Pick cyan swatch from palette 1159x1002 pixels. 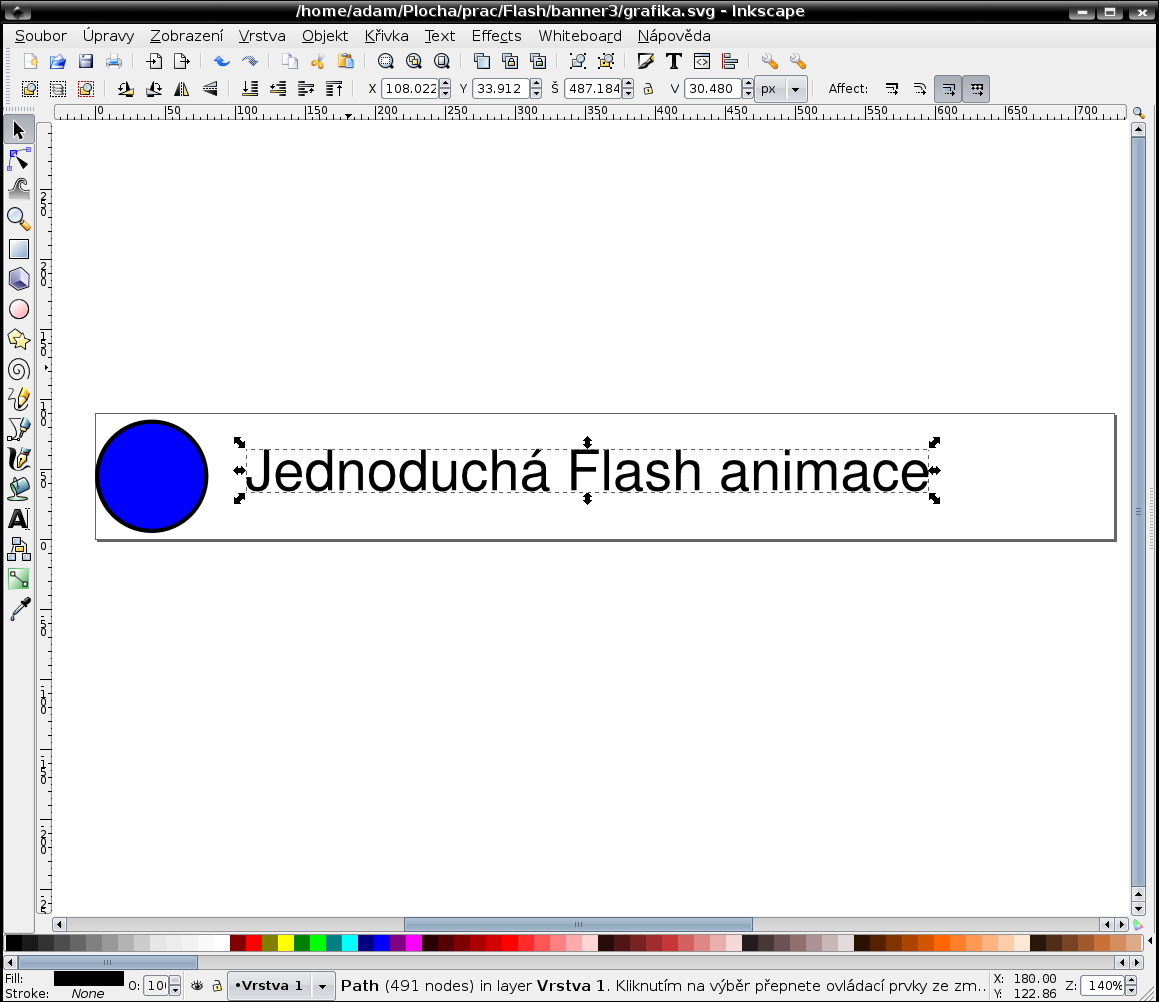350,943
